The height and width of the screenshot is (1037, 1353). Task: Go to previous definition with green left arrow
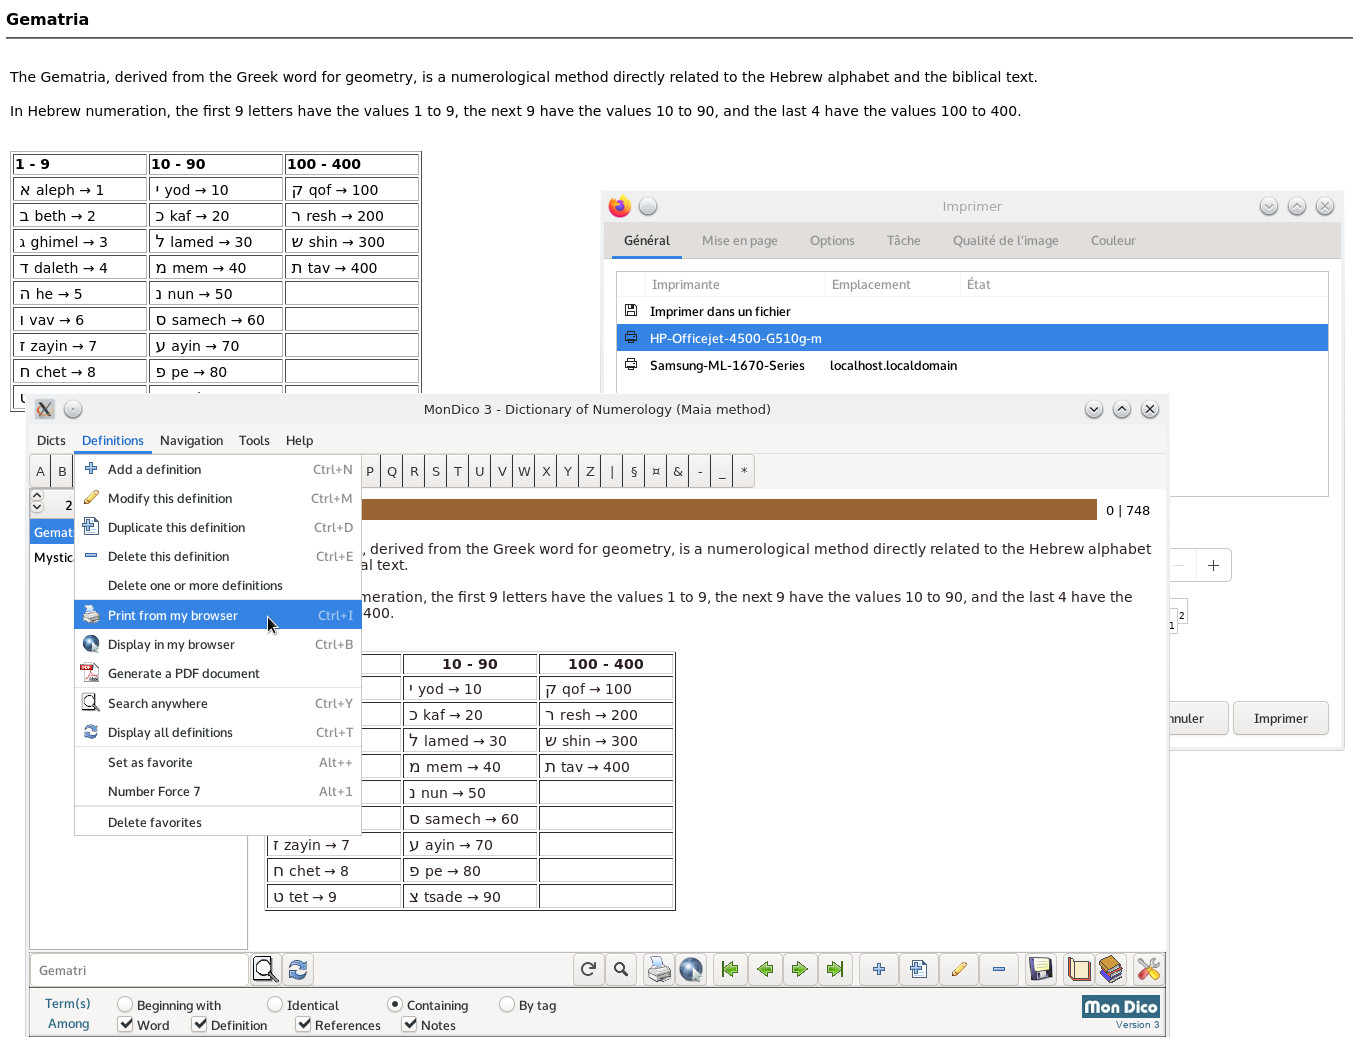click(x=765, y=969)
